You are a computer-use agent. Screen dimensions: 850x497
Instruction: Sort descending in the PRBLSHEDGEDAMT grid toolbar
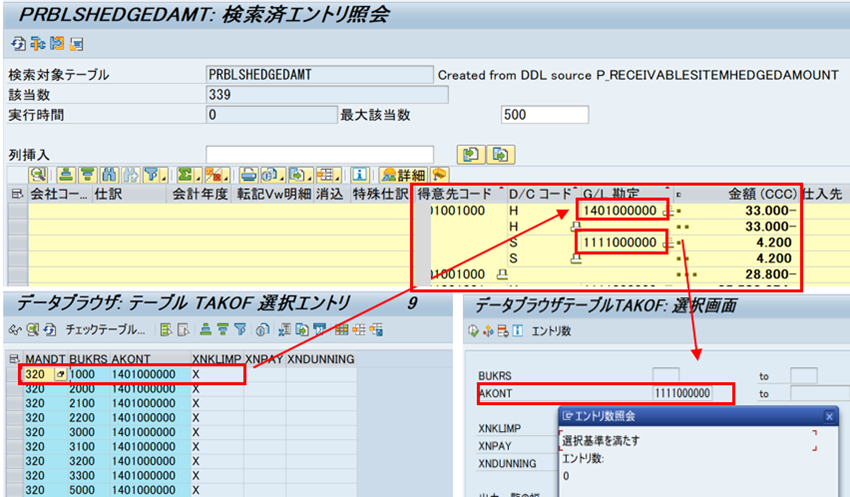87,175
